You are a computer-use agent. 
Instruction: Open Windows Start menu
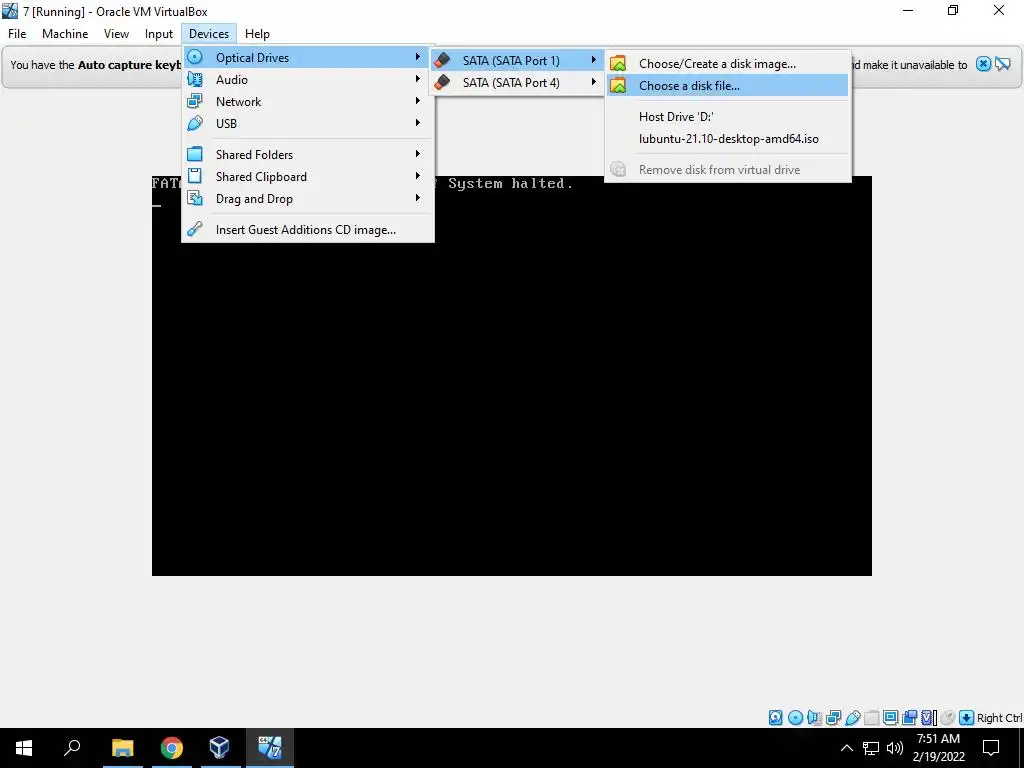(24, 748)
